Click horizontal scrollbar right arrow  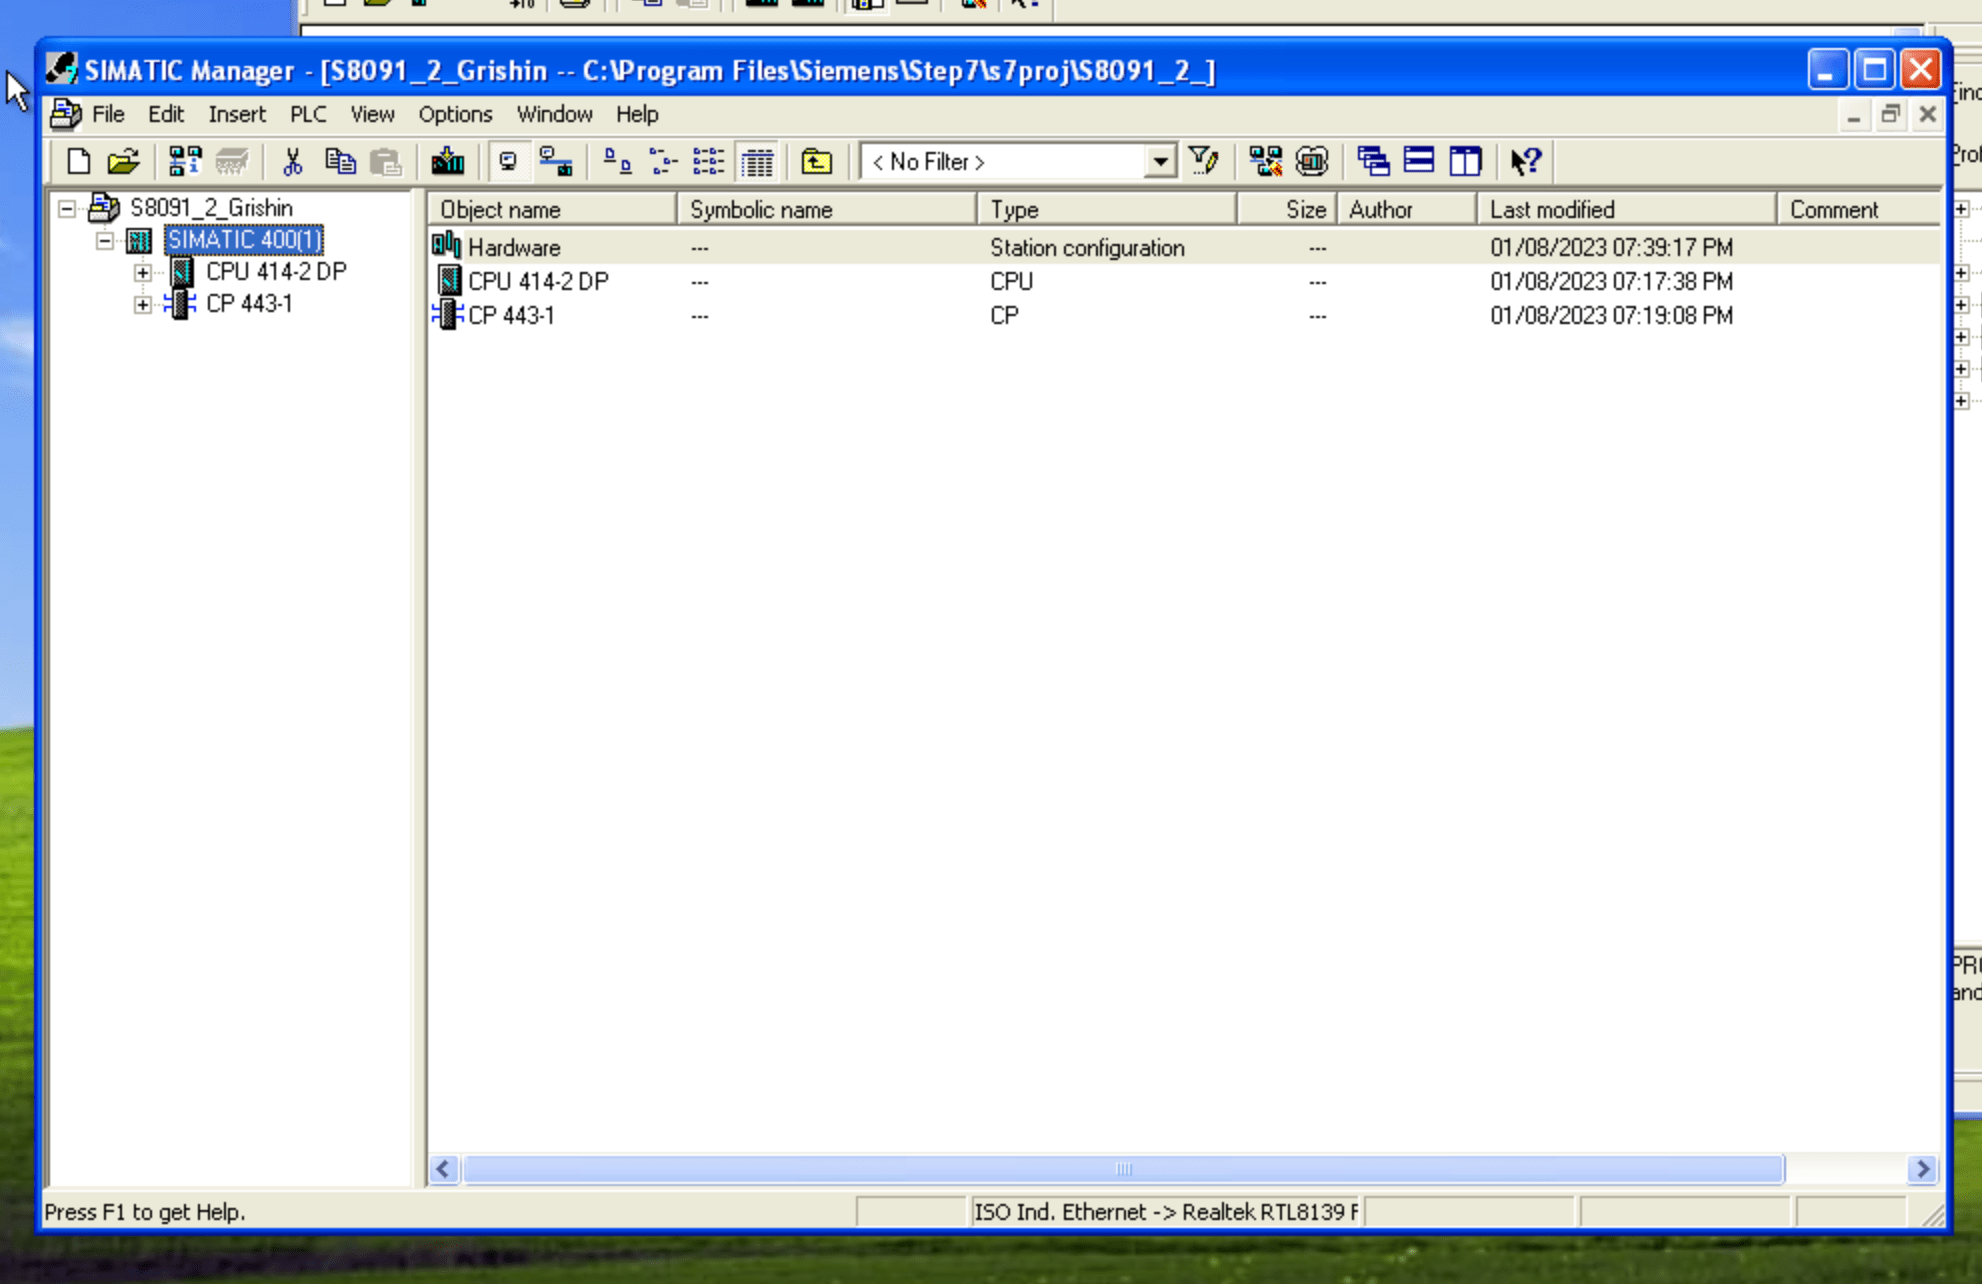tap(1922, 1169)
